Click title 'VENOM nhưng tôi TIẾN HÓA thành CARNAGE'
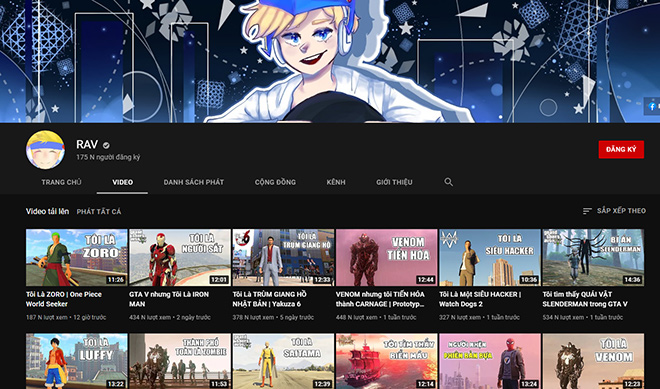The width and height of the screenshot is (660, 389). [x=380, y=299]
